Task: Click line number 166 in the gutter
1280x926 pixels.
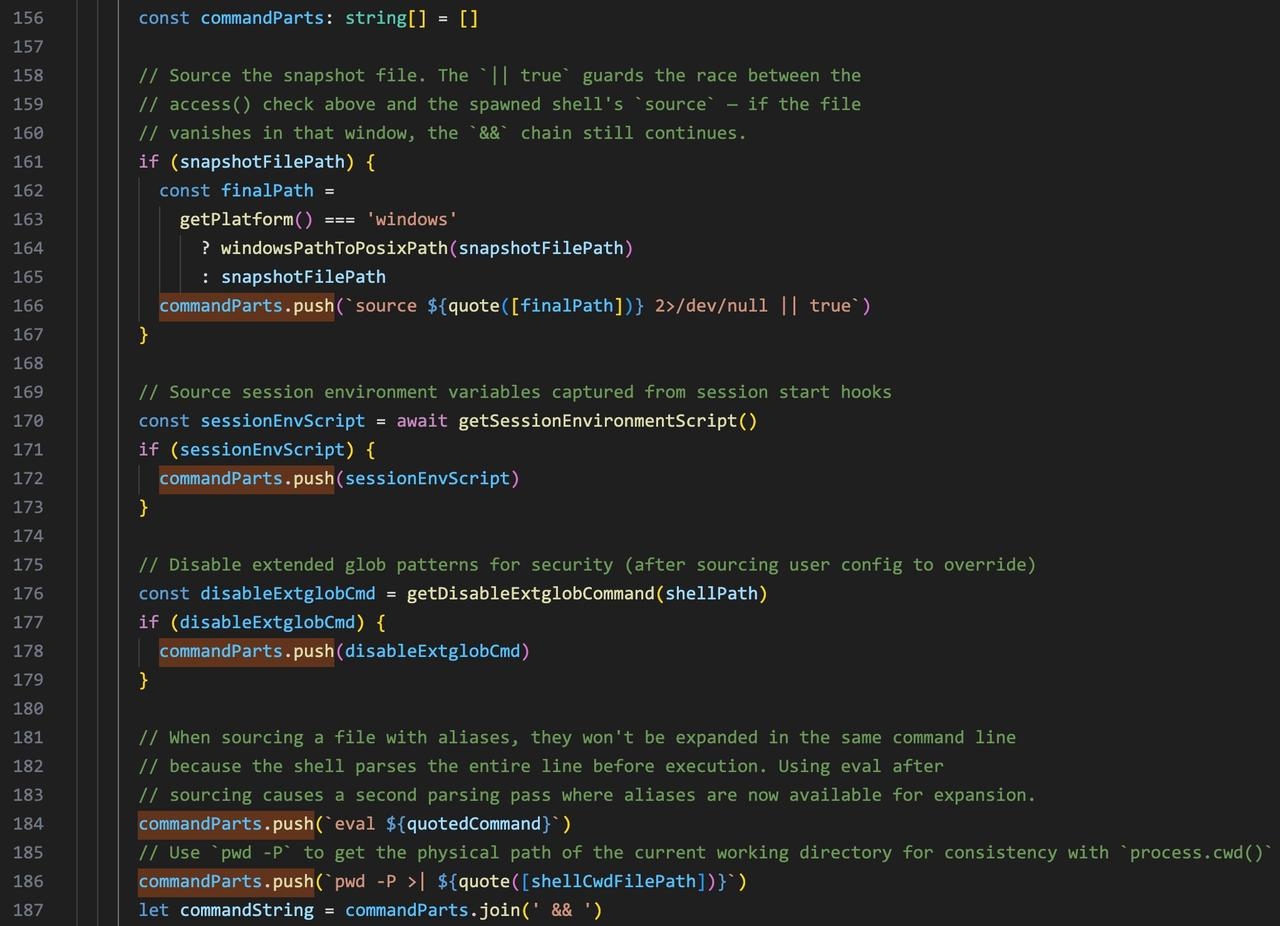Action: coord(28,306)
